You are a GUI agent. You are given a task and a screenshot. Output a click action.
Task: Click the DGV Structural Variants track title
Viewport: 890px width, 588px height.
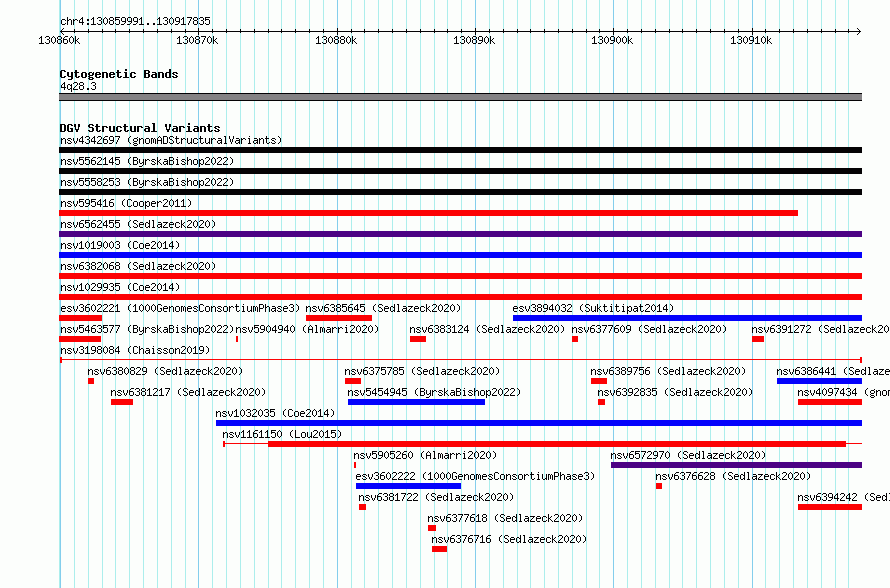140,128
